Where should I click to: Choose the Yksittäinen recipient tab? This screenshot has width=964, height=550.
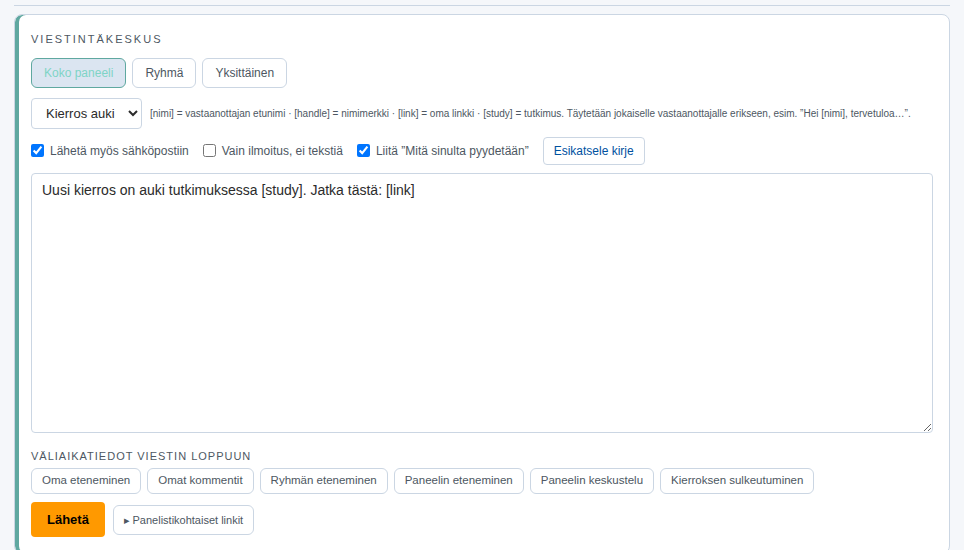(x=244, y=73)
